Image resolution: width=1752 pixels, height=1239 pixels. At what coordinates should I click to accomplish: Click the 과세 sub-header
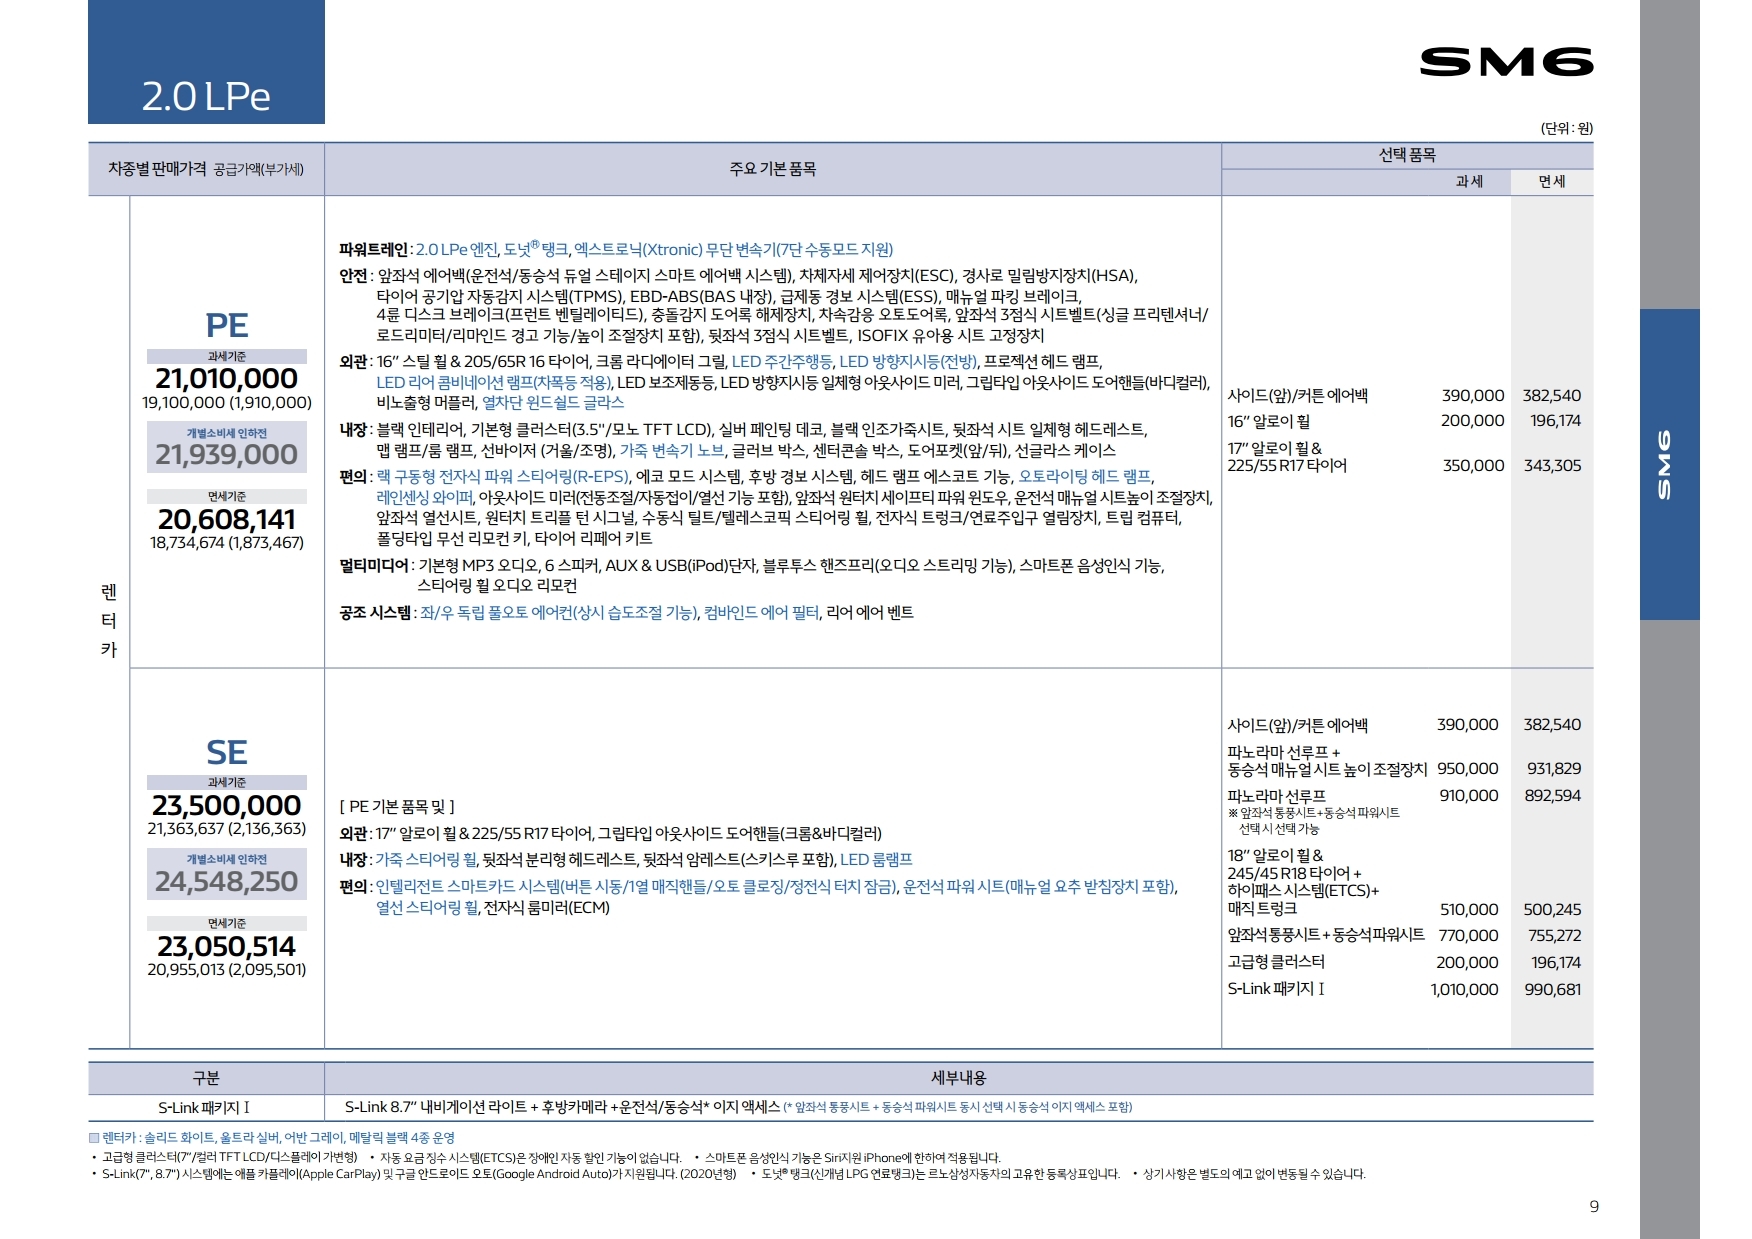click(x=1469, y=181)
